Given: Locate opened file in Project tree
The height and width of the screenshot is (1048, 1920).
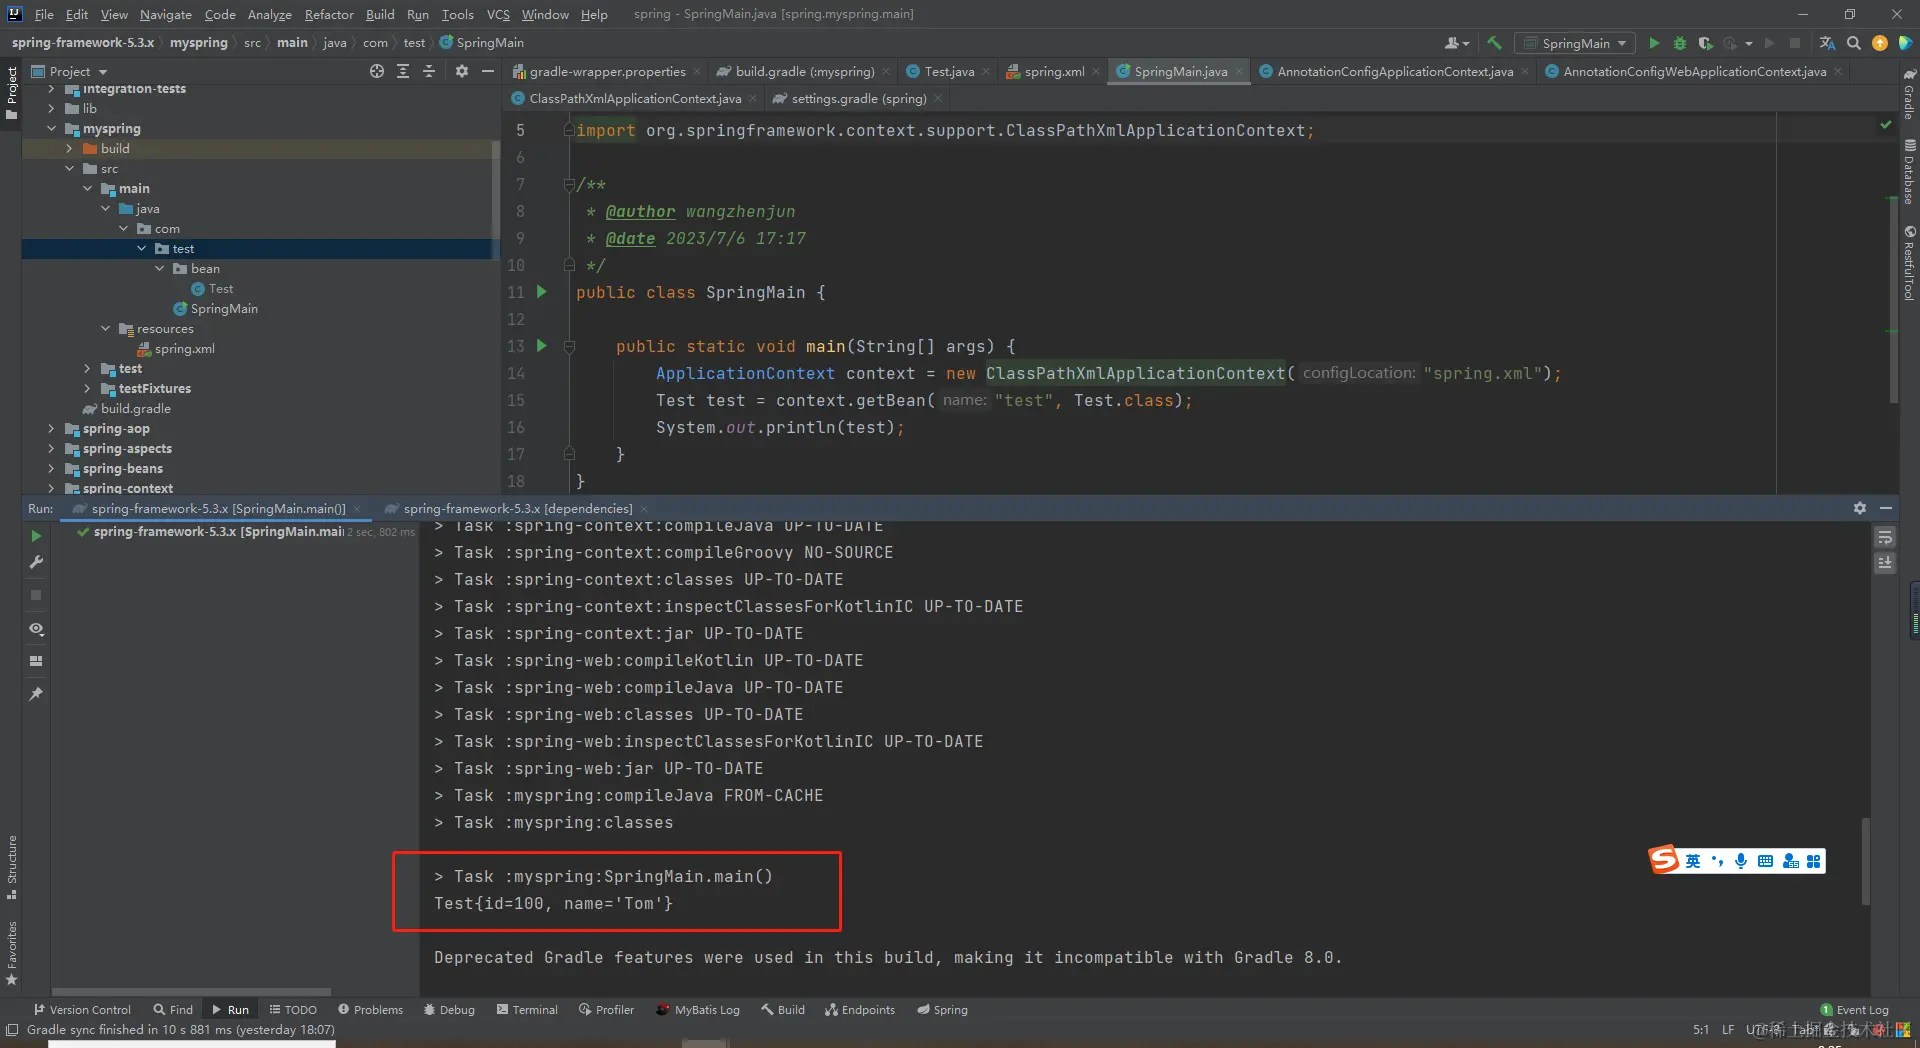Looking at the screenshot, I should (x=377, y=71).
